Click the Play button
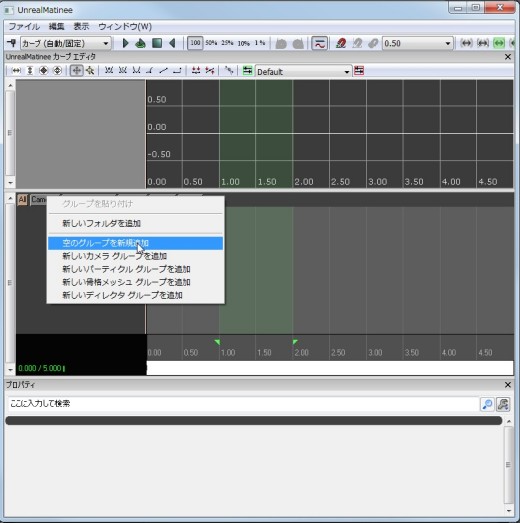The height and width of the screenshot is (523, 520). coord(125,43)
